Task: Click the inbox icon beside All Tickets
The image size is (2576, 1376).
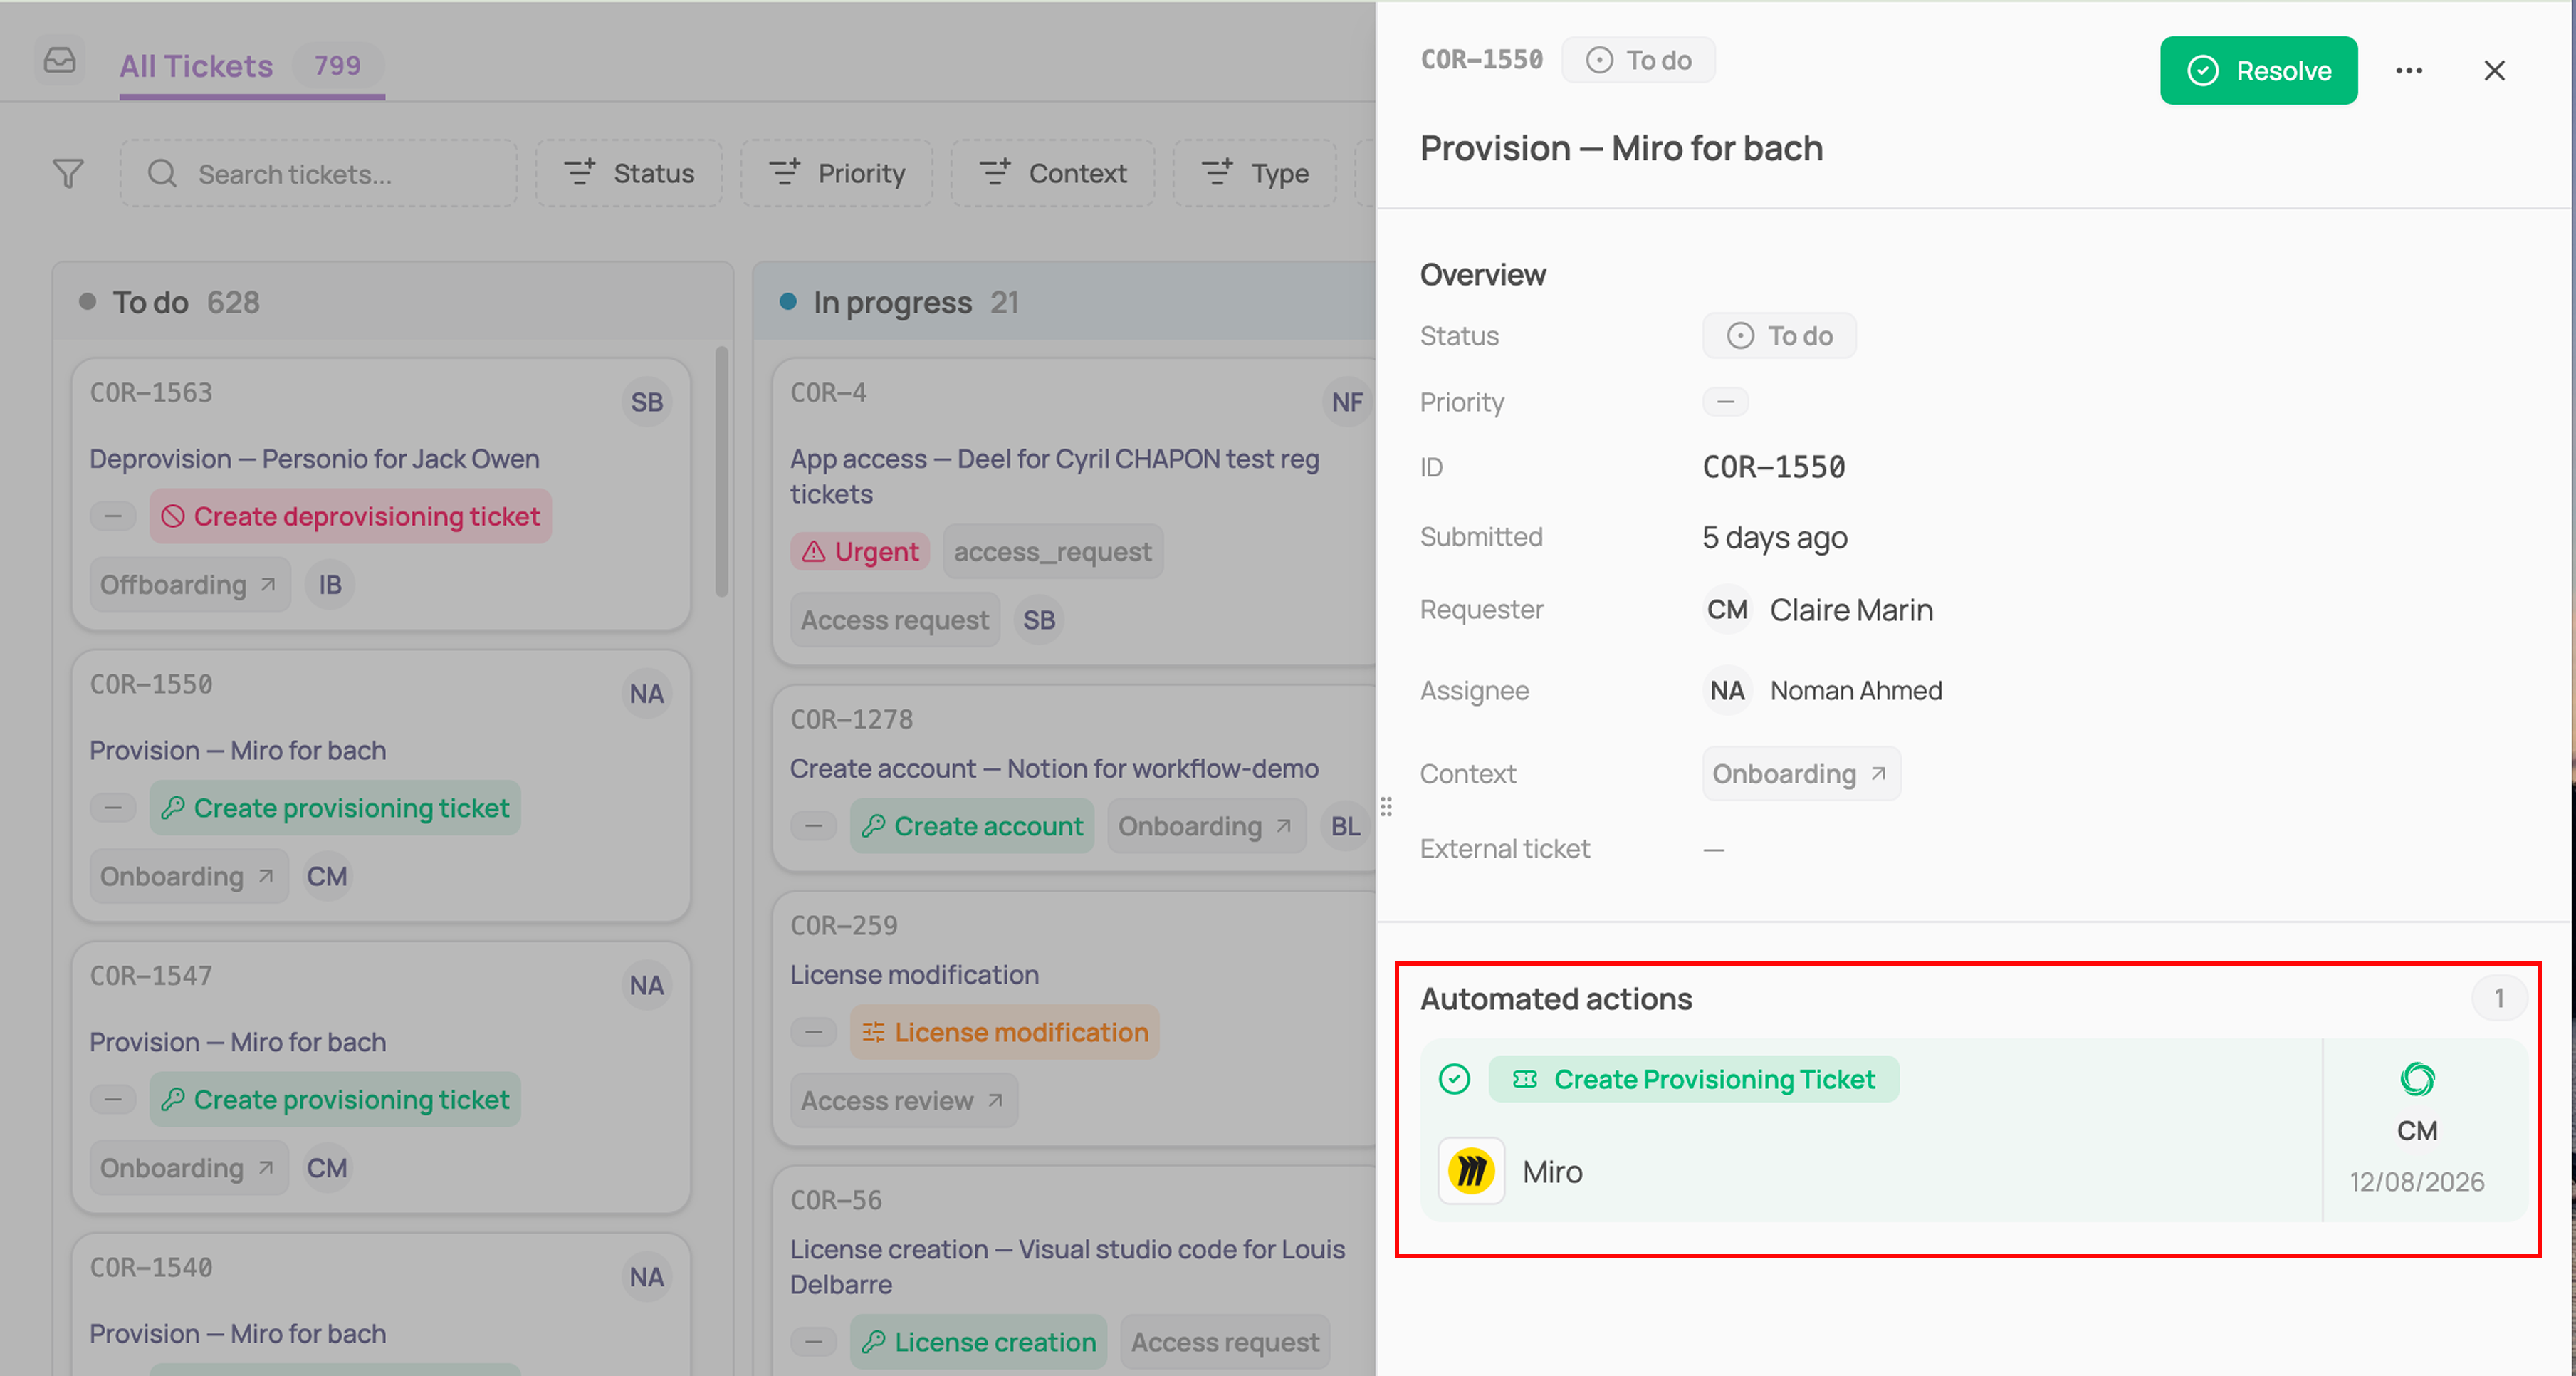Action: click(x=60, y=61)
